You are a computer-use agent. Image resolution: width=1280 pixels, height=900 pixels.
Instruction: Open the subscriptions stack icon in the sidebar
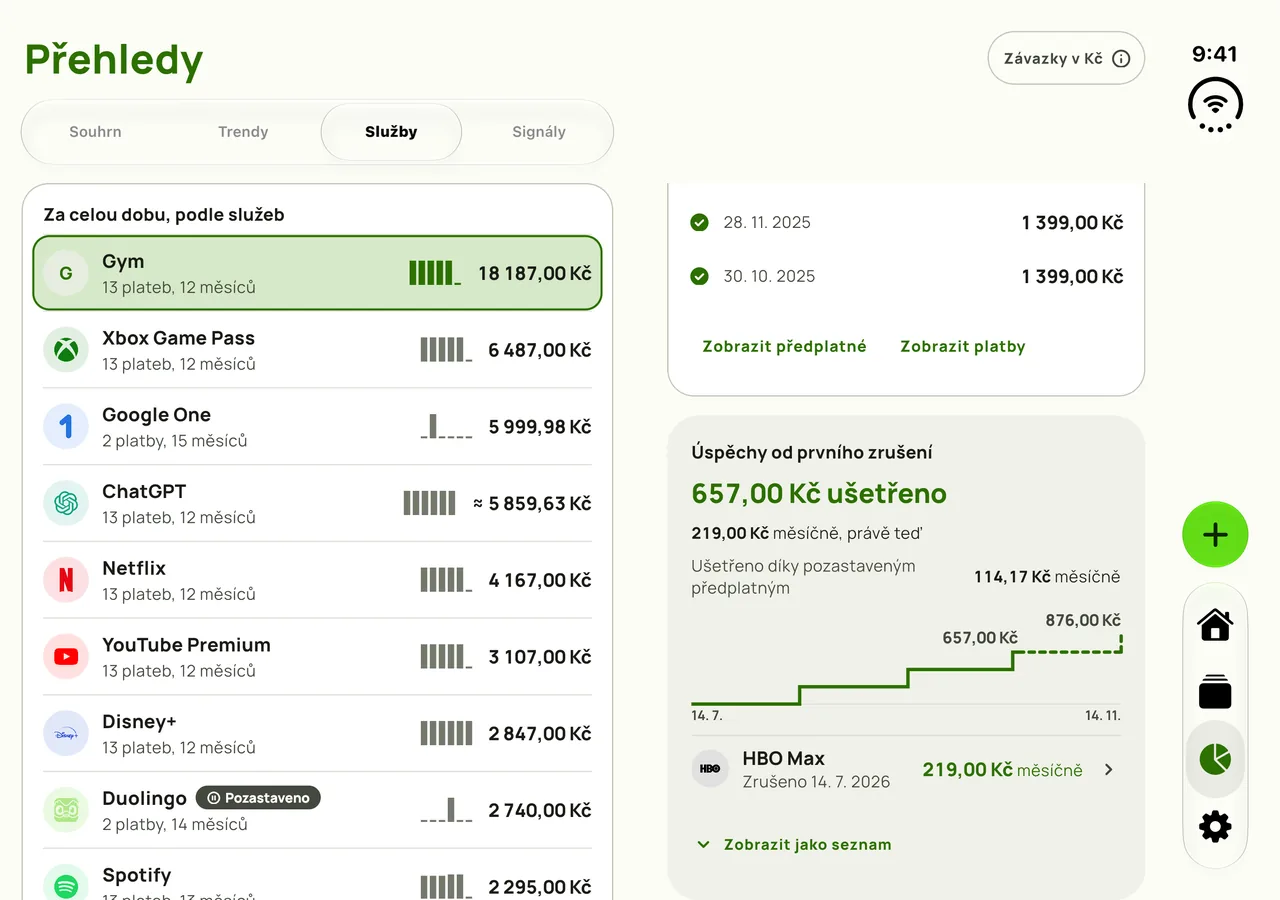pyautogui.click(x=1215, y=692)
